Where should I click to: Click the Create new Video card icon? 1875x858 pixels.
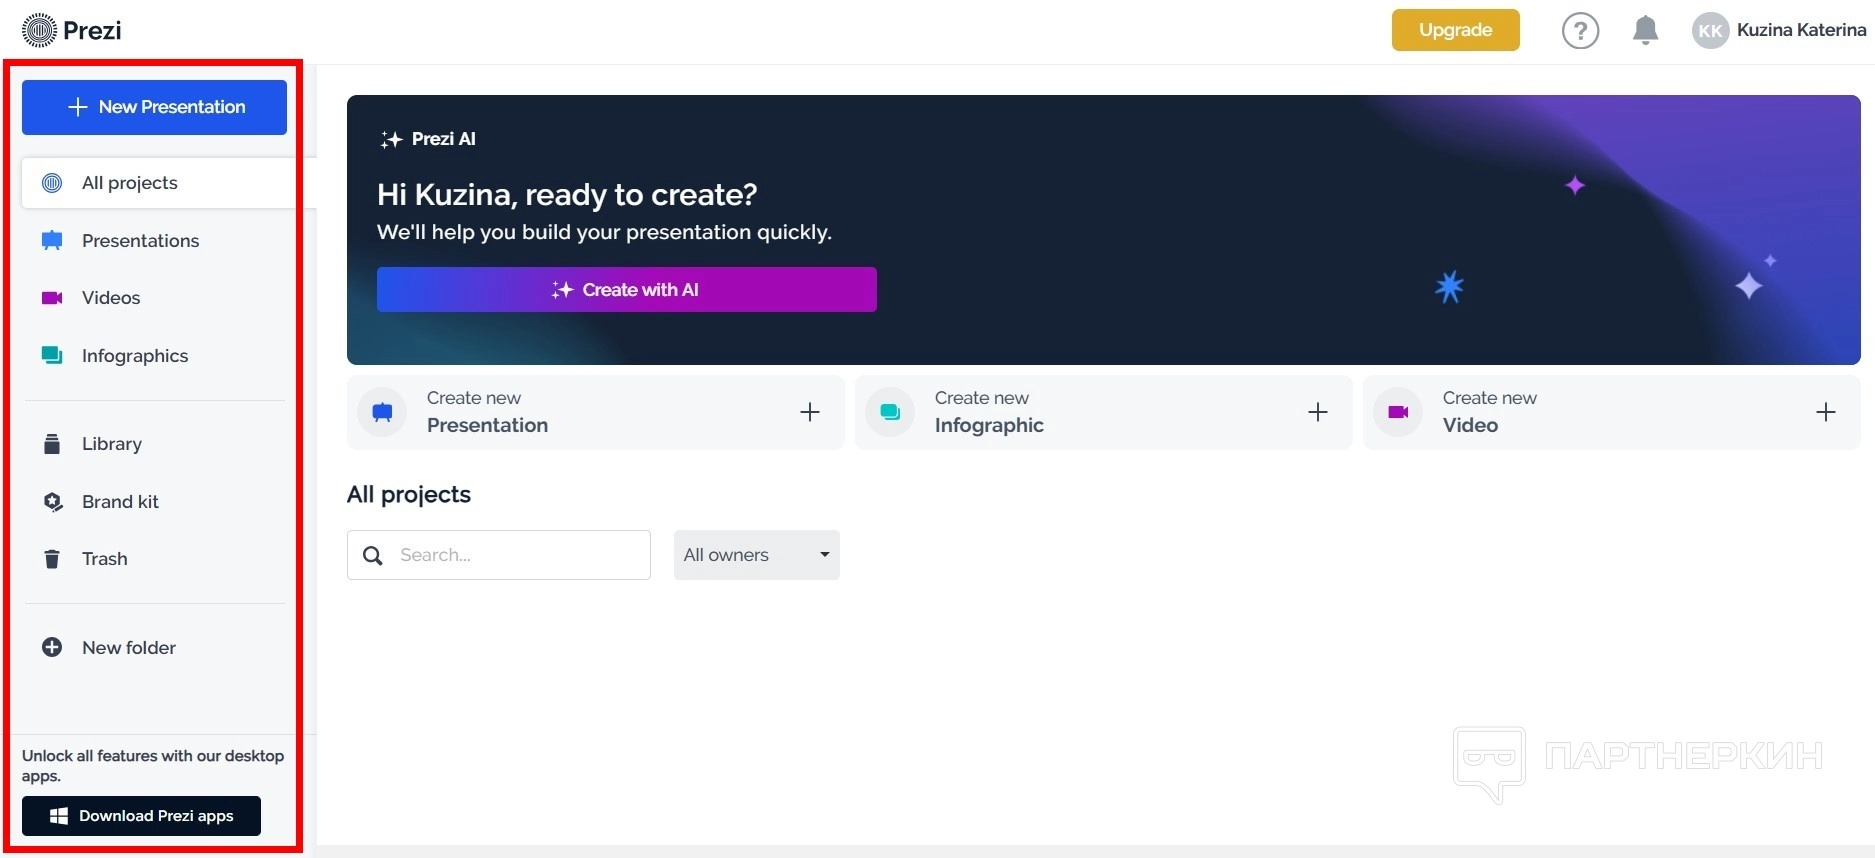(x=1398, y=412)
